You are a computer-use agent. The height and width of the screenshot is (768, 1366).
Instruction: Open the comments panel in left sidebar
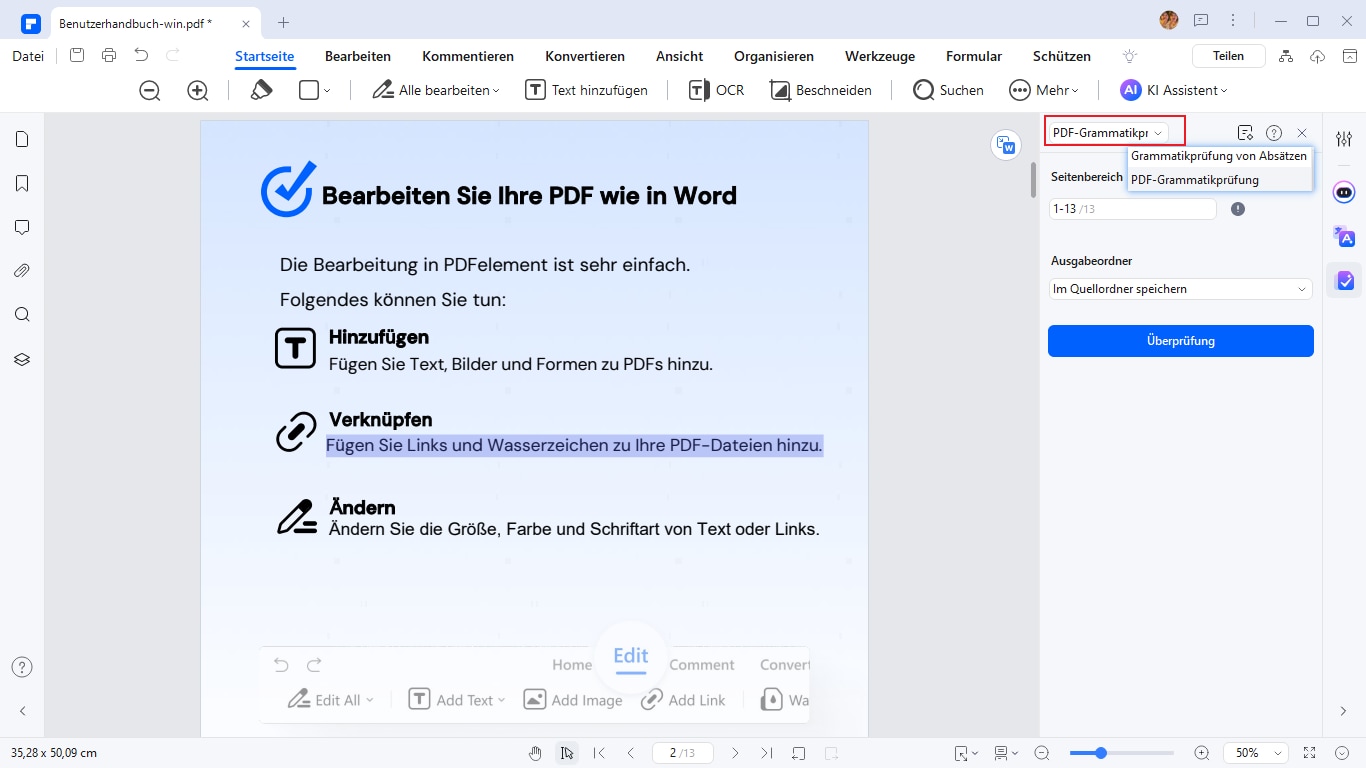coord(22,227)
